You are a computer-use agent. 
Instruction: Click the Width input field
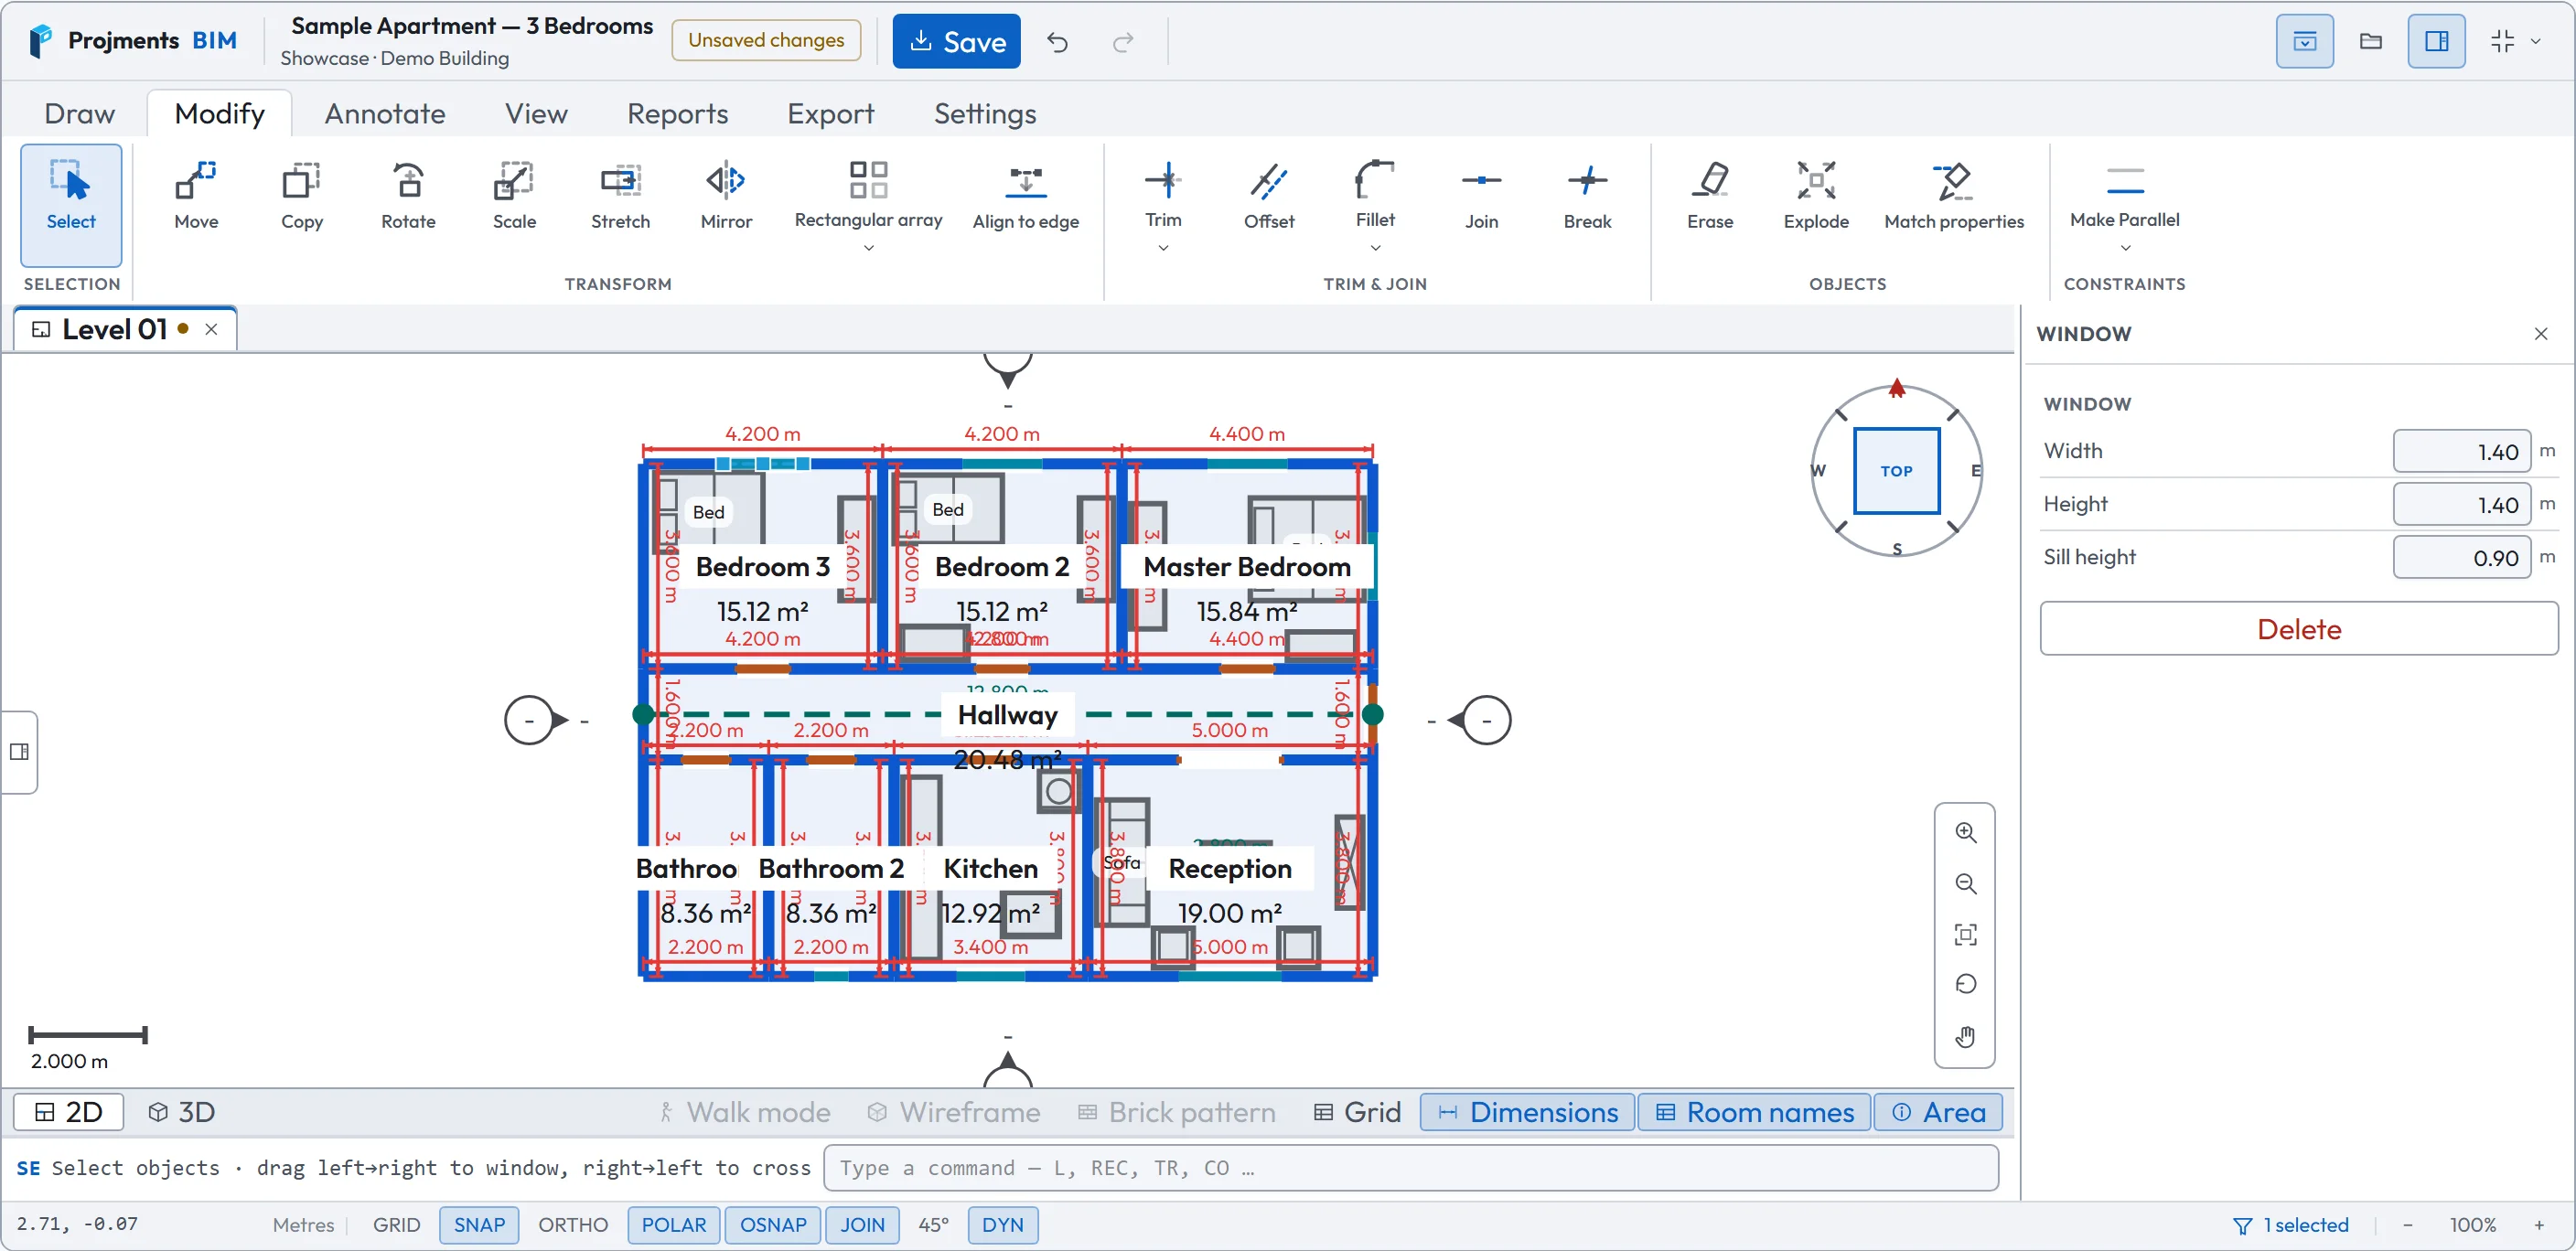click(2461, 452)
